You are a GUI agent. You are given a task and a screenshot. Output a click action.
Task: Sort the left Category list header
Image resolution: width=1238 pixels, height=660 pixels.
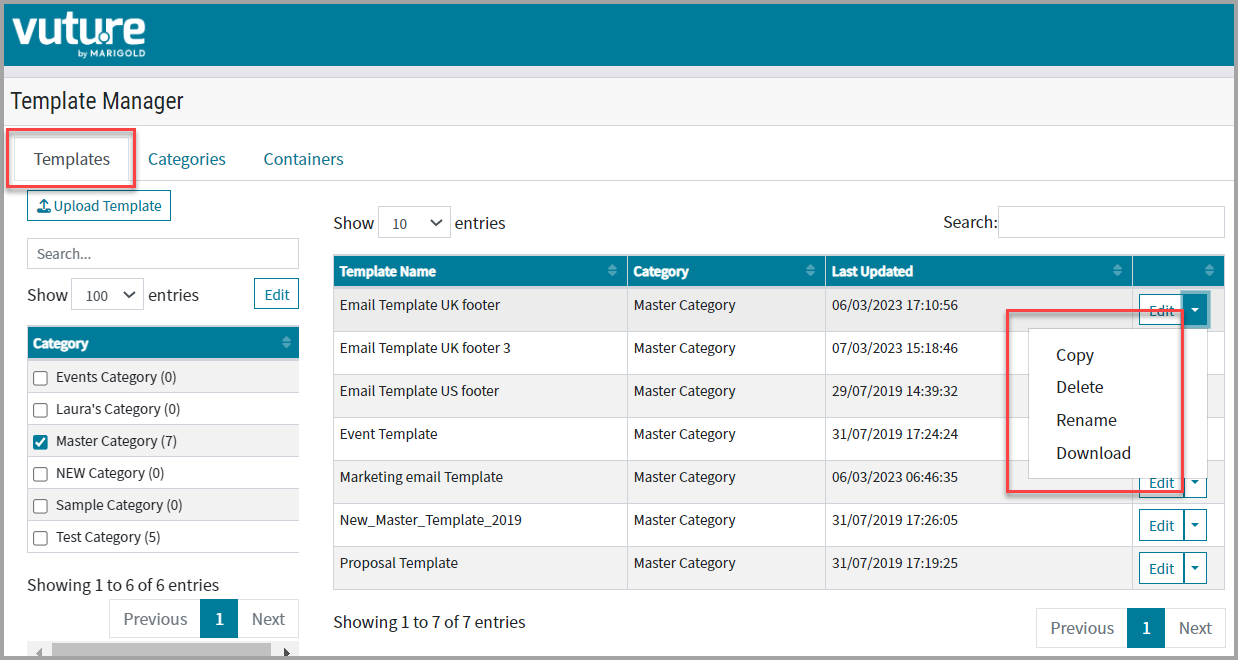pyautogui.click(x=287, y=343)
